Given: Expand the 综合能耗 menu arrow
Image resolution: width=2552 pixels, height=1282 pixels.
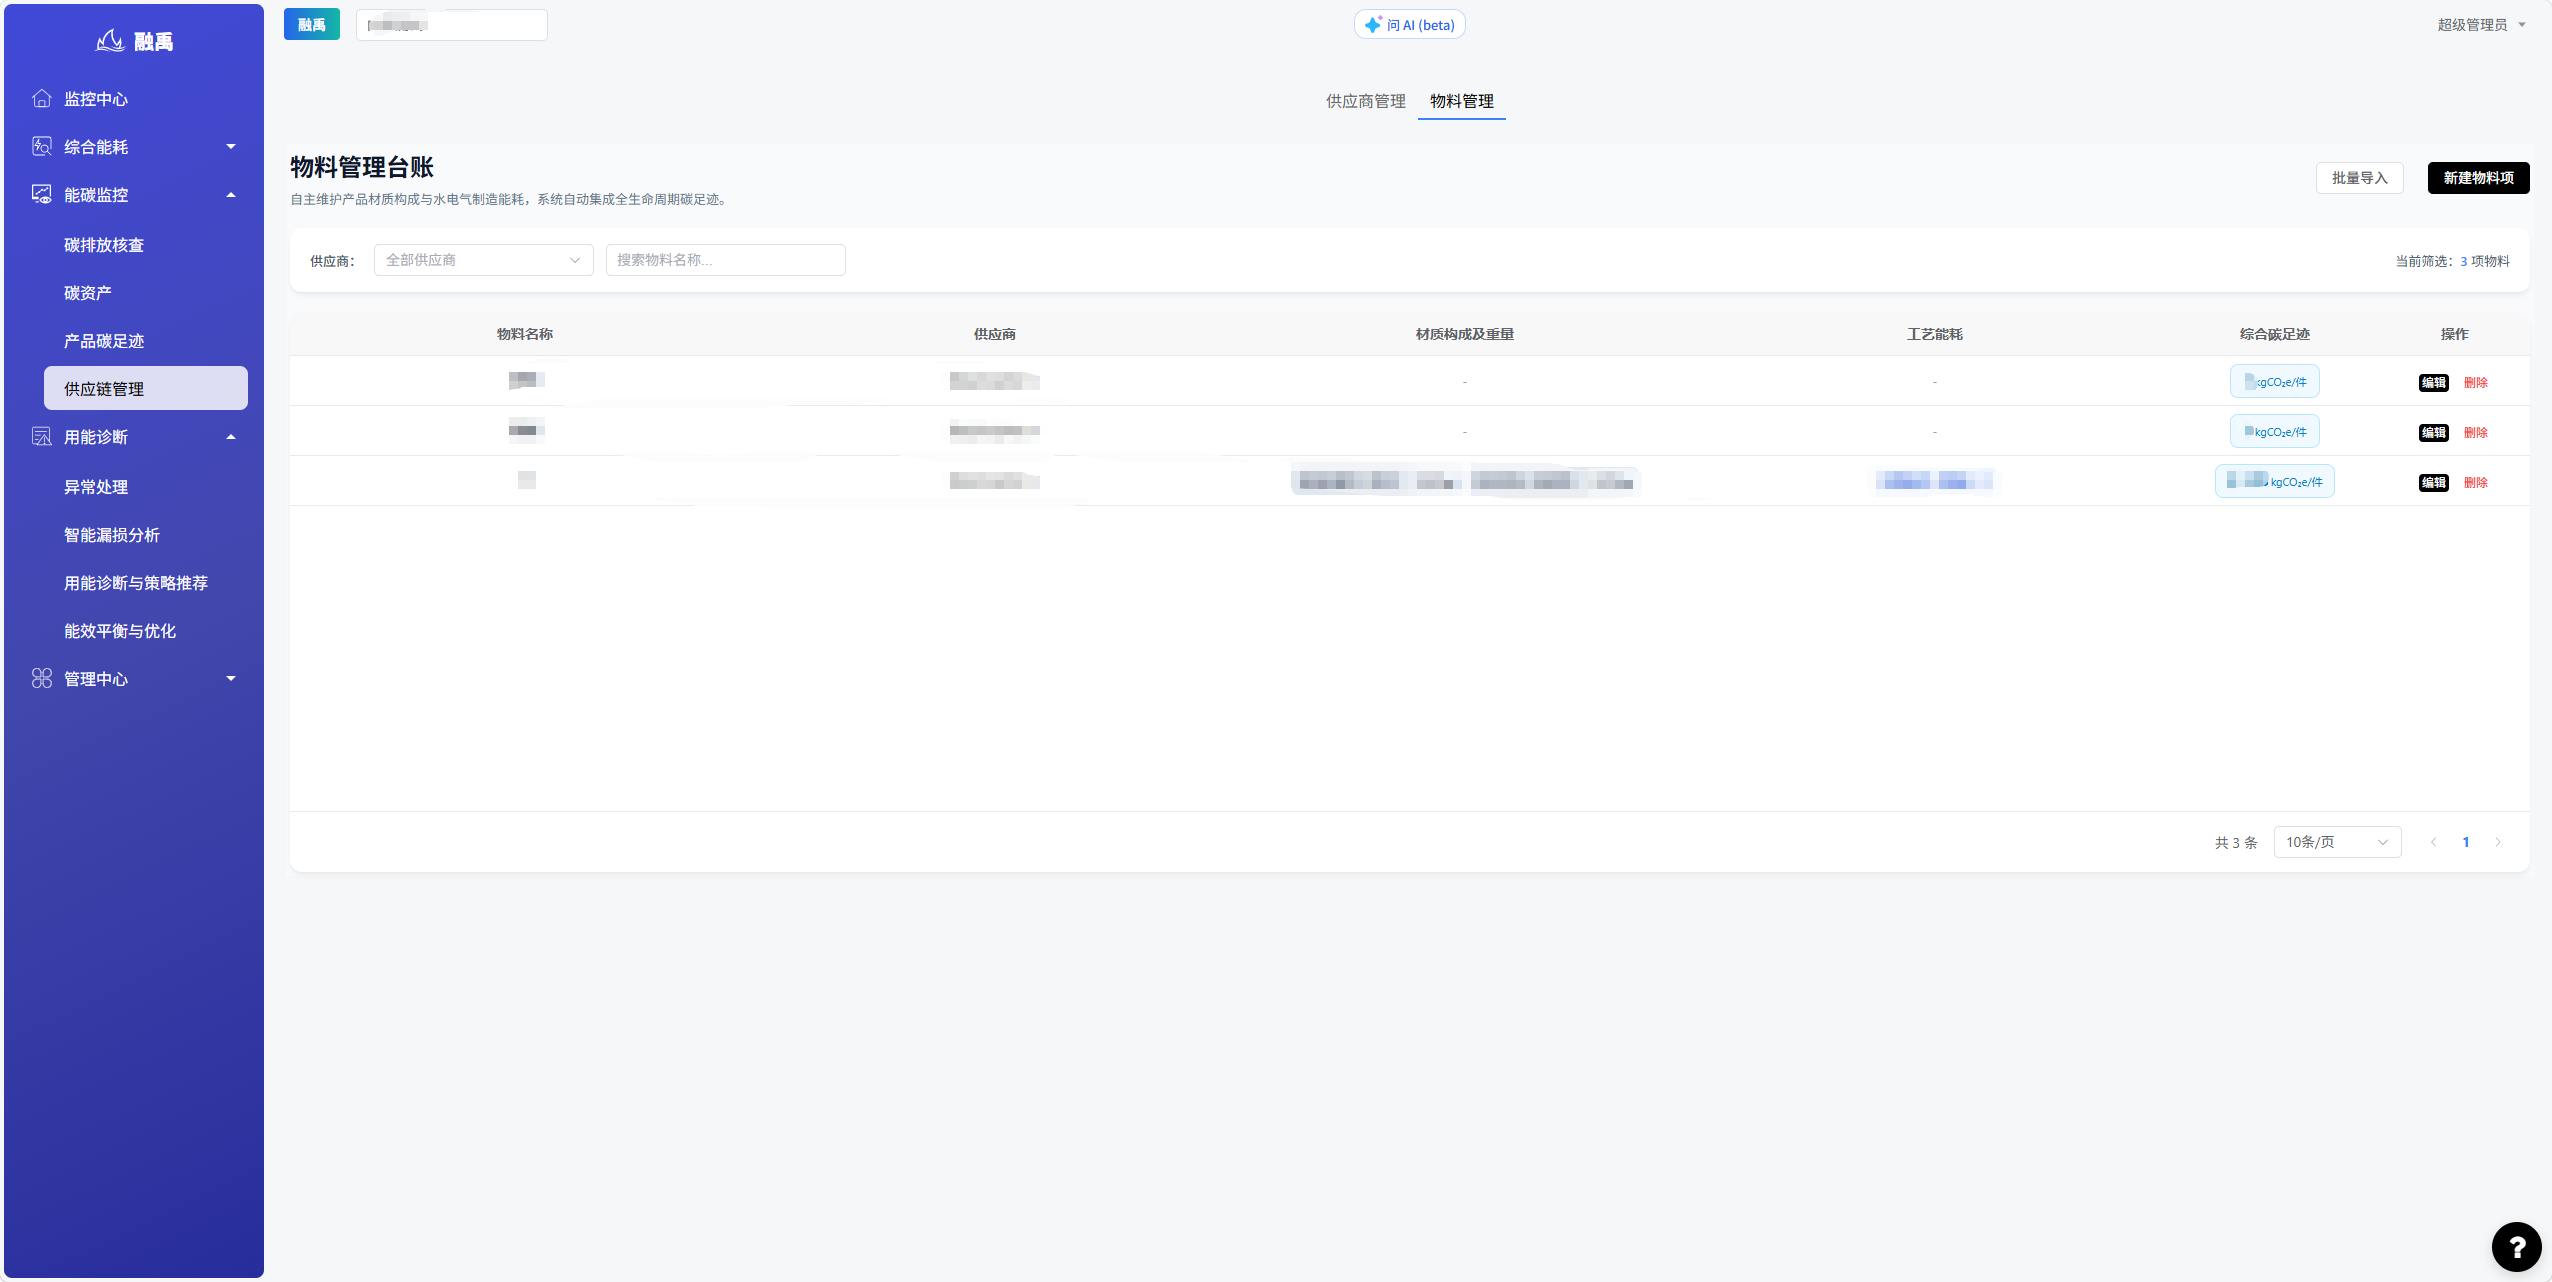Looking at the screenshot, I should pyautogui.click(x=231, y=146).
